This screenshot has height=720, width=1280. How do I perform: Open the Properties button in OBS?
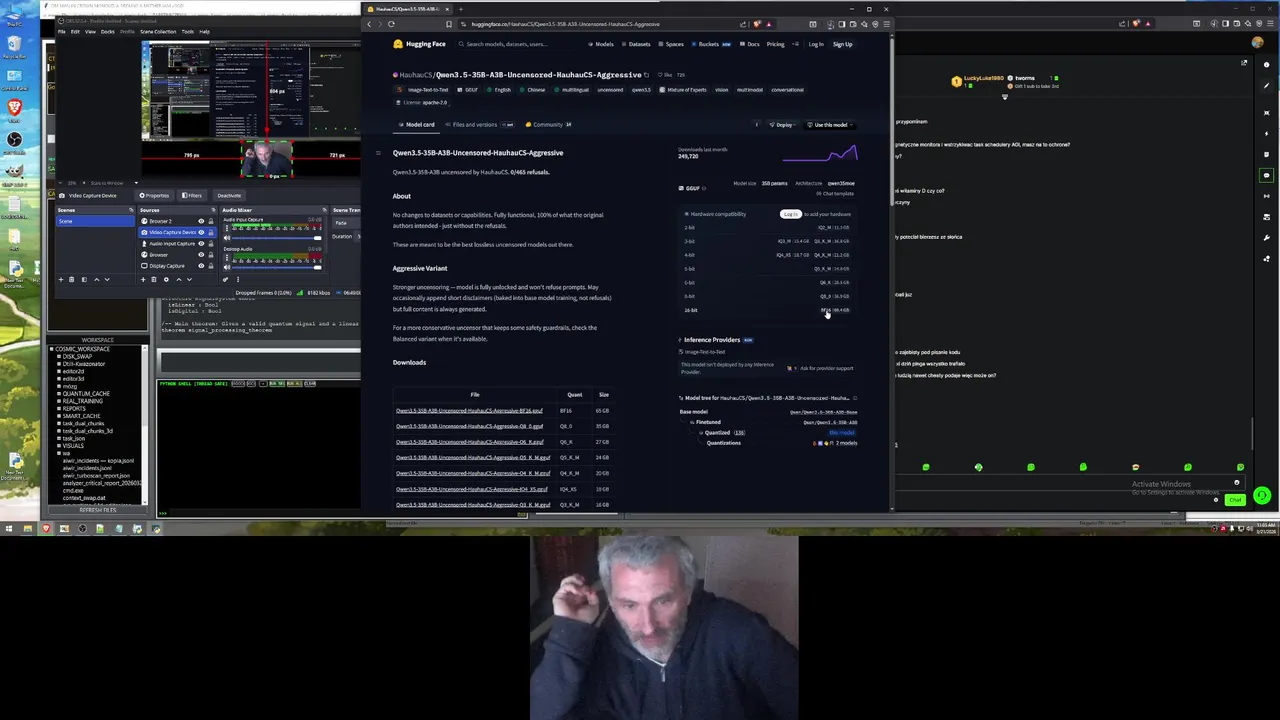pos(154,195)
